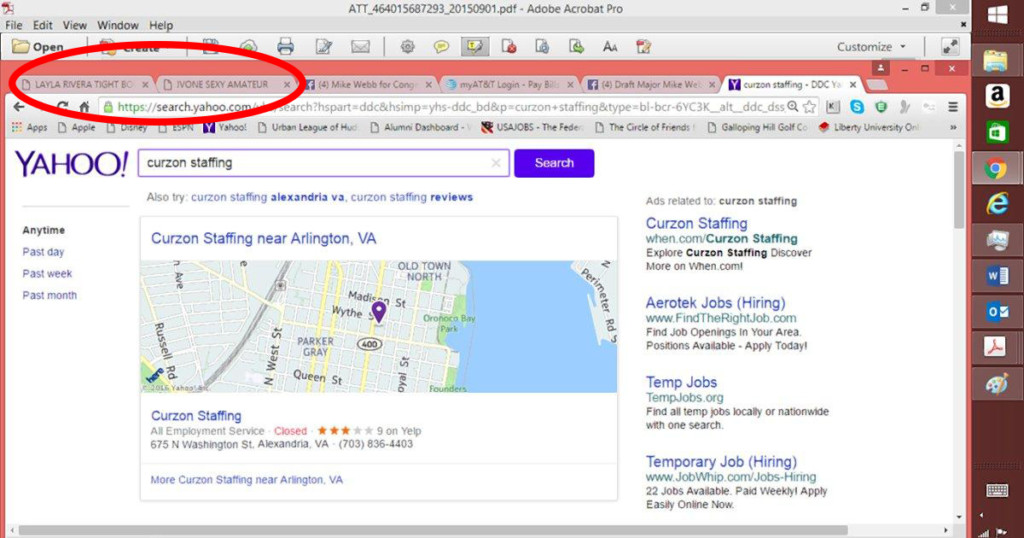Open the gear settings icon in Acrobat toolbar
This screenshot has height=538, width=1024.
coord(407,47)
